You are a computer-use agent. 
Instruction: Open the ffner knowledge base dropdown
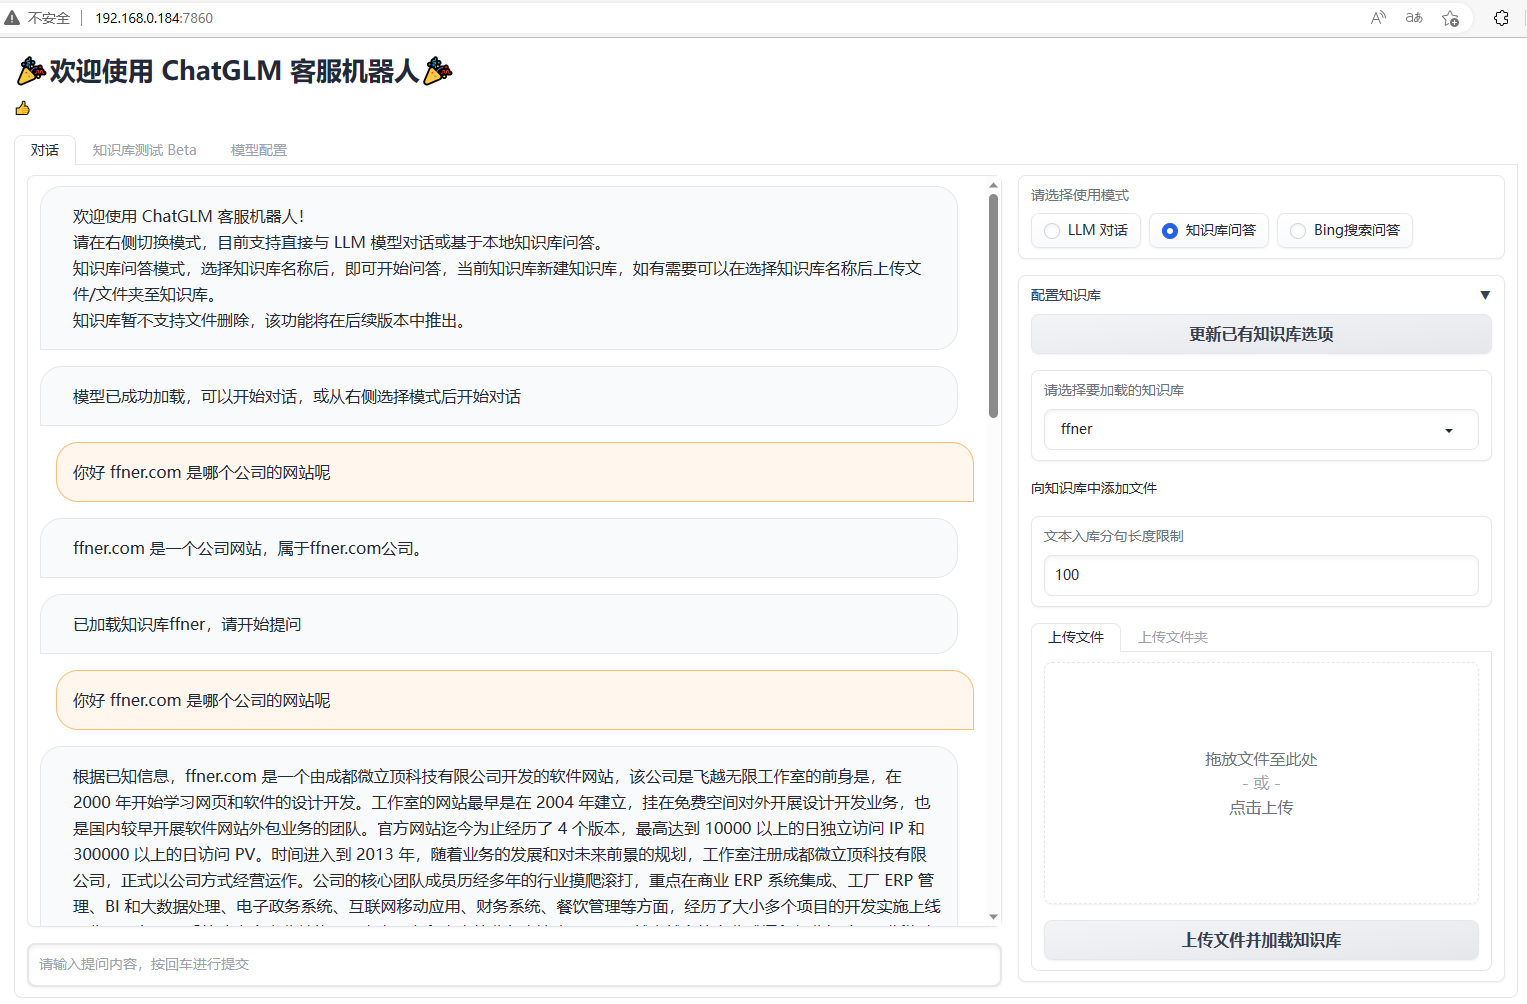[x=1261, y=429]
